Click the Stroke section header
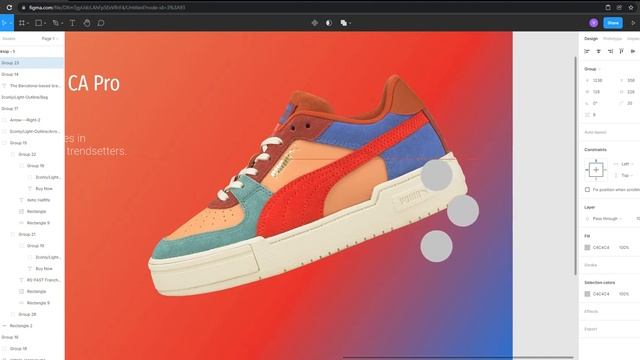Viewport: 640px width, 360px height. 590,265
